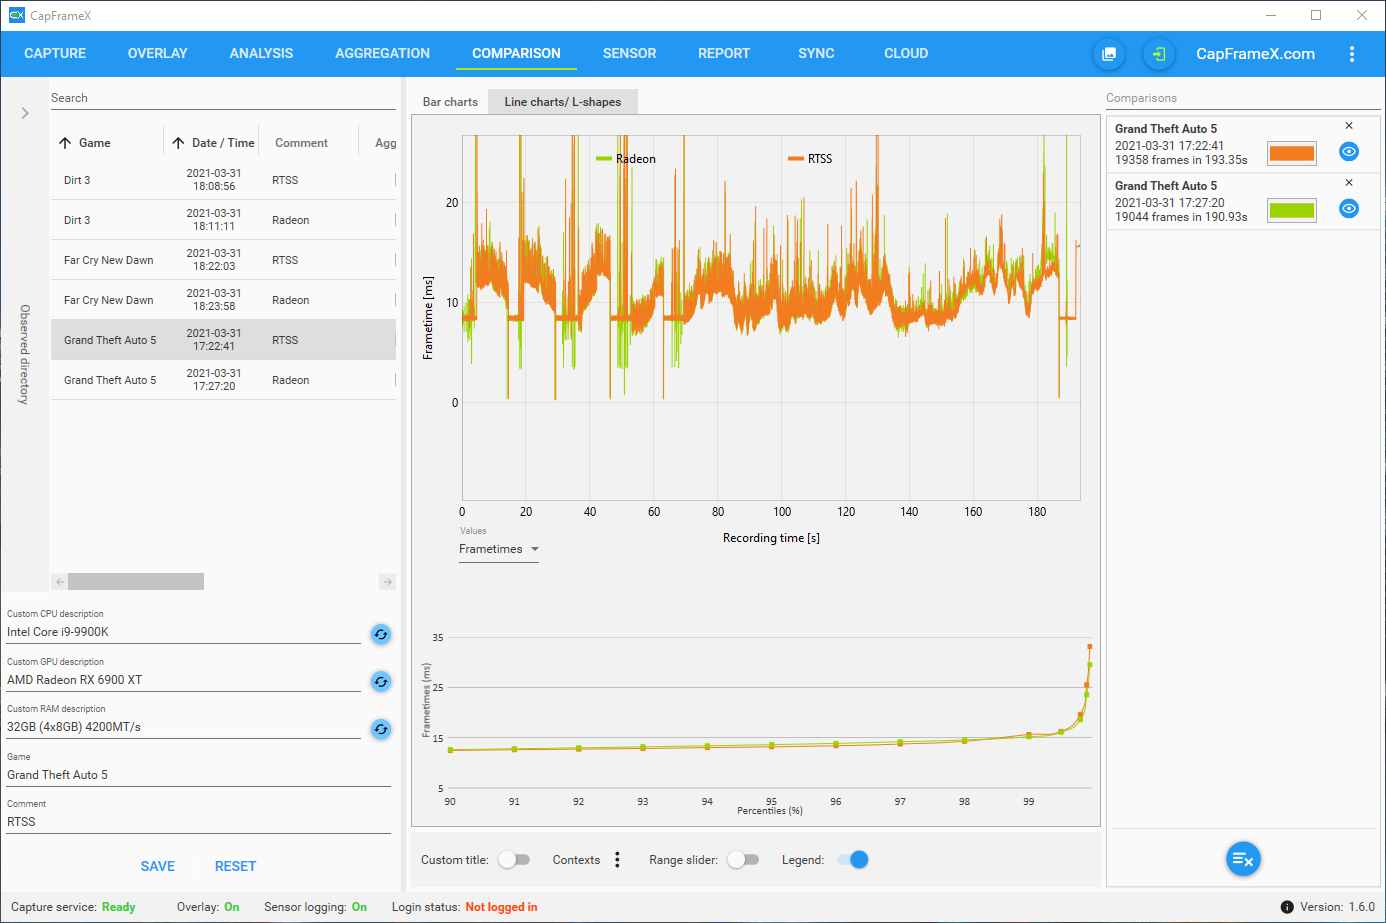Select the Dirt 3 Radeon record

pyautogui.click(x=223, y=220)
